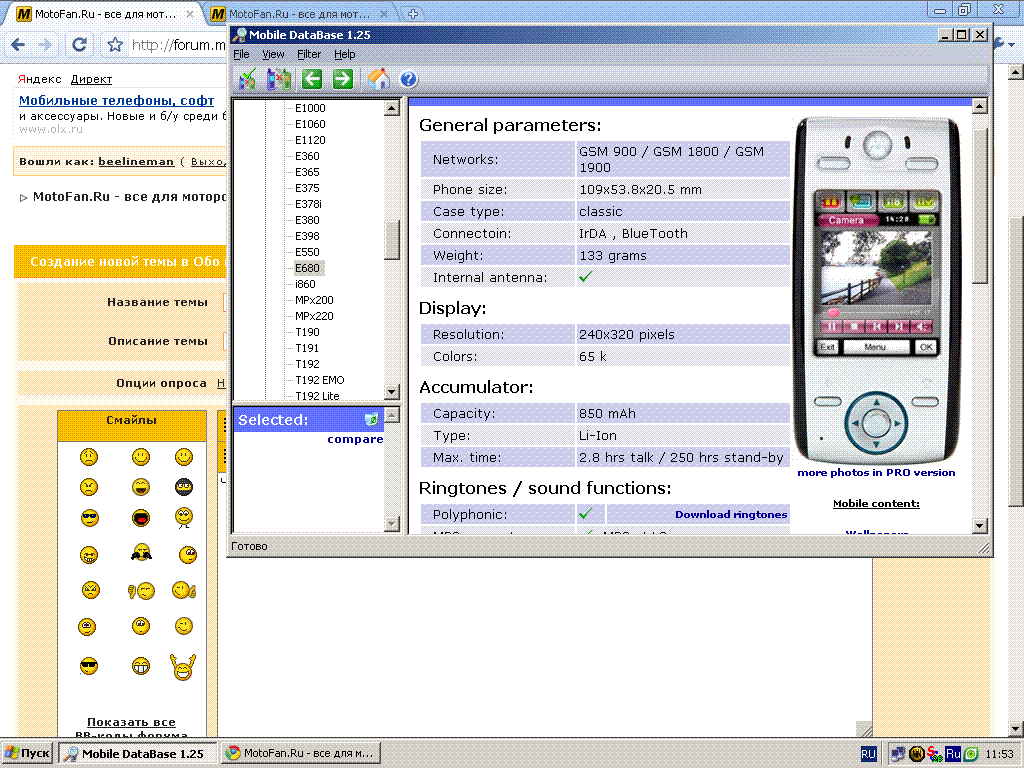Viewport: 1024px width, 768px height.
Task: Select E398 in the phone model tree
Action: 307,236
